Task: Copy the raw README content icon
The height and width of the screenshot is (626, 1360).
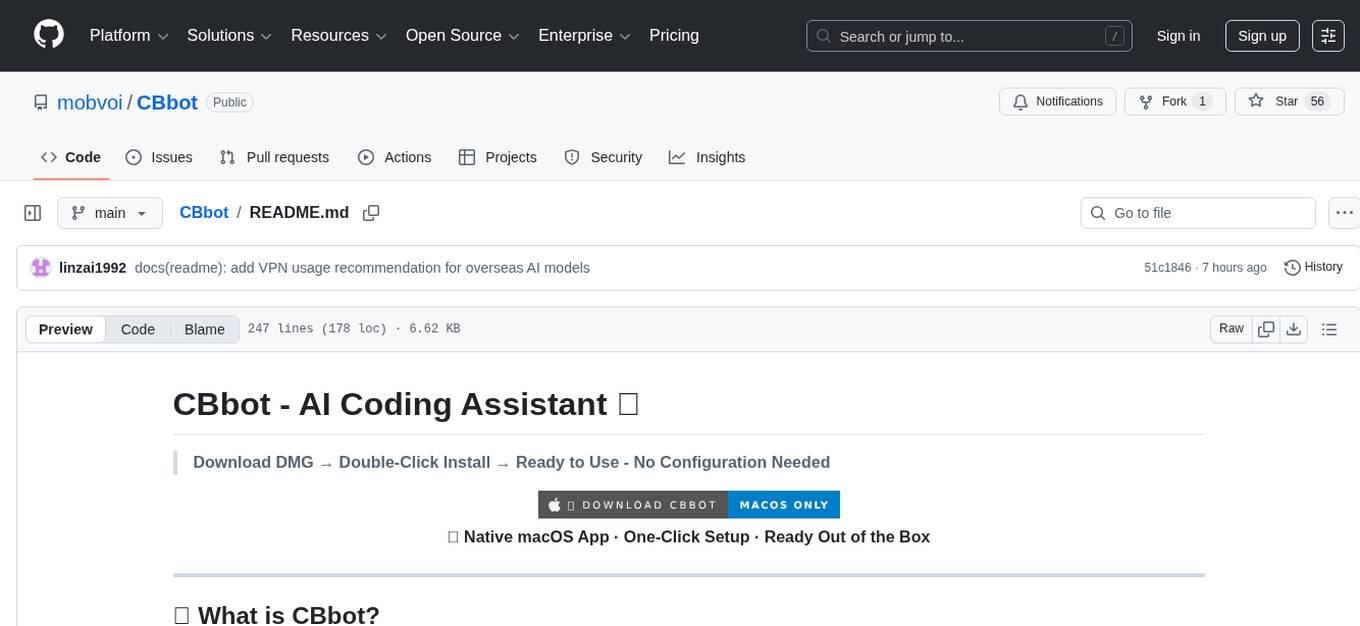Action: tap(1266, 328)
